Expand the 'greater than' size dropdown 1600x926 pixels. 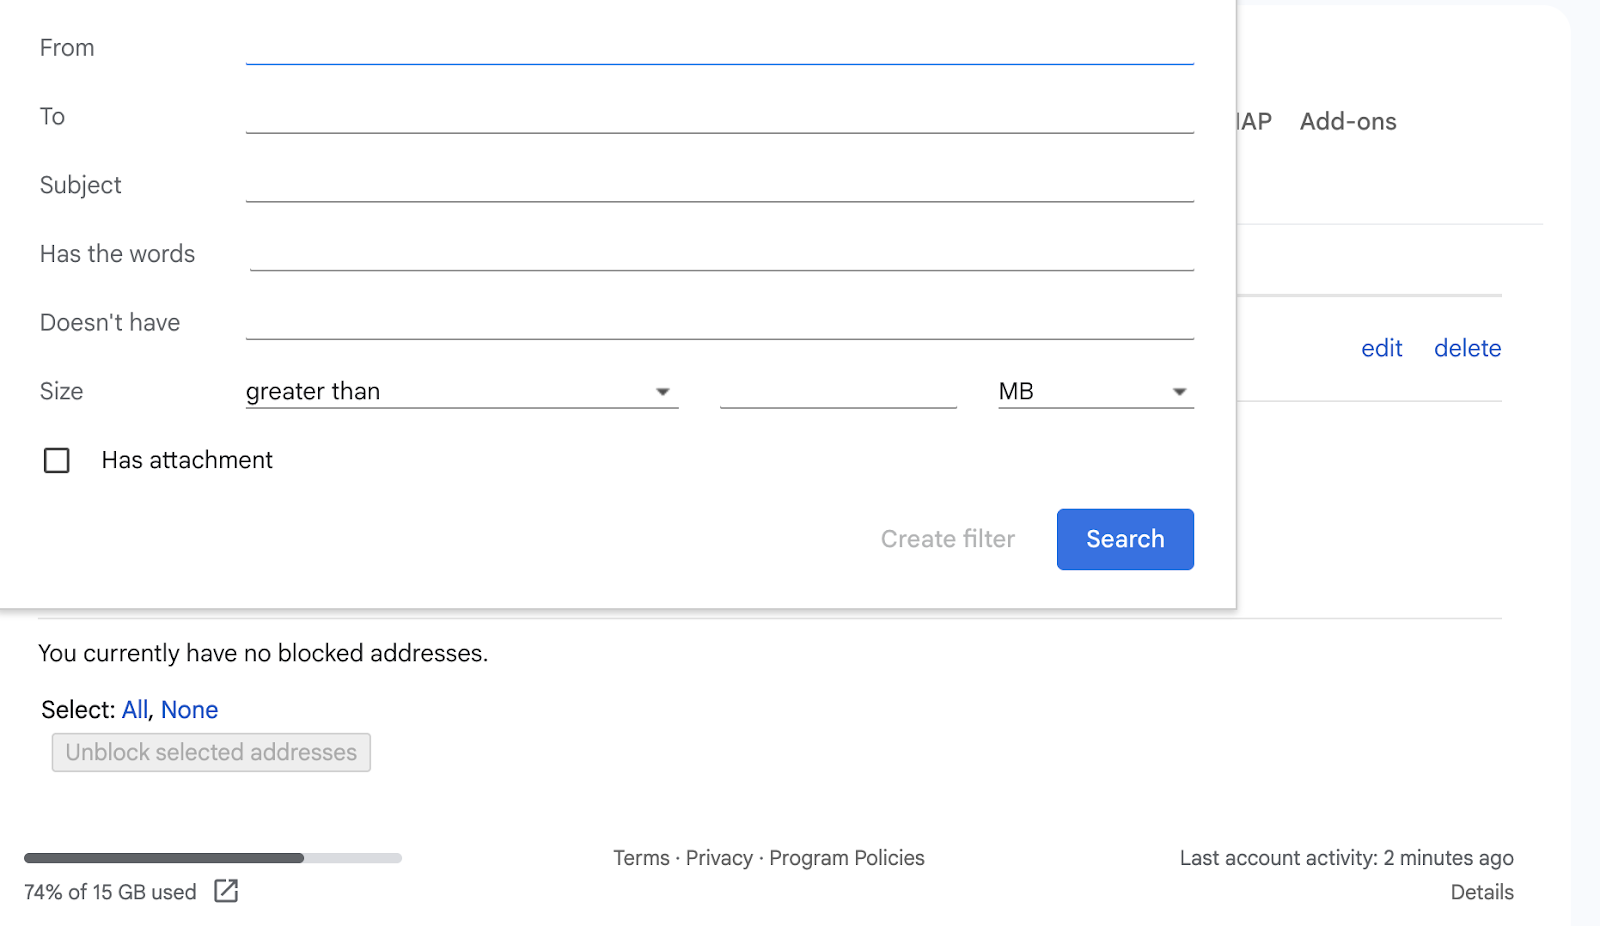pyautogui.click(x=461, y=391)
